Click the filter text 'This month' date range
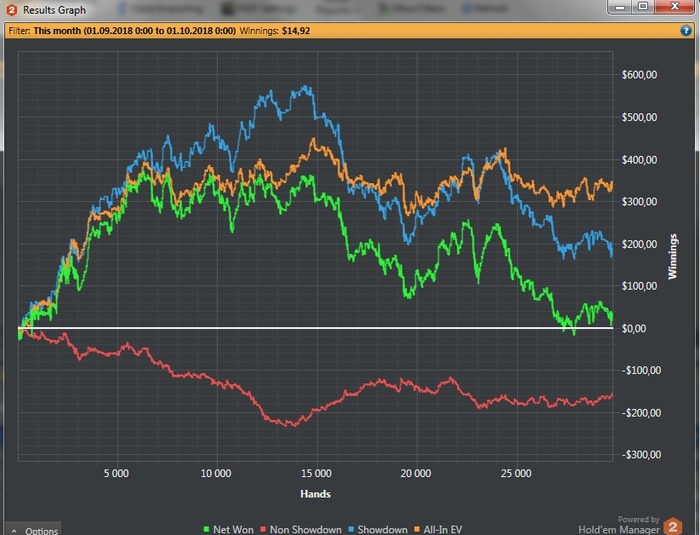 click(x=134, y=31)
